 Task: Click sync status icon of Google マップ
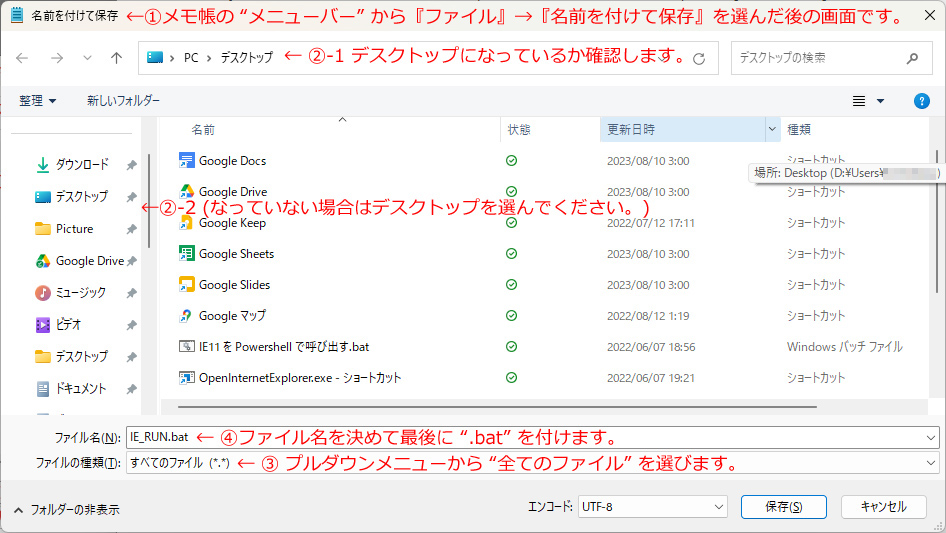pos(512,316)
